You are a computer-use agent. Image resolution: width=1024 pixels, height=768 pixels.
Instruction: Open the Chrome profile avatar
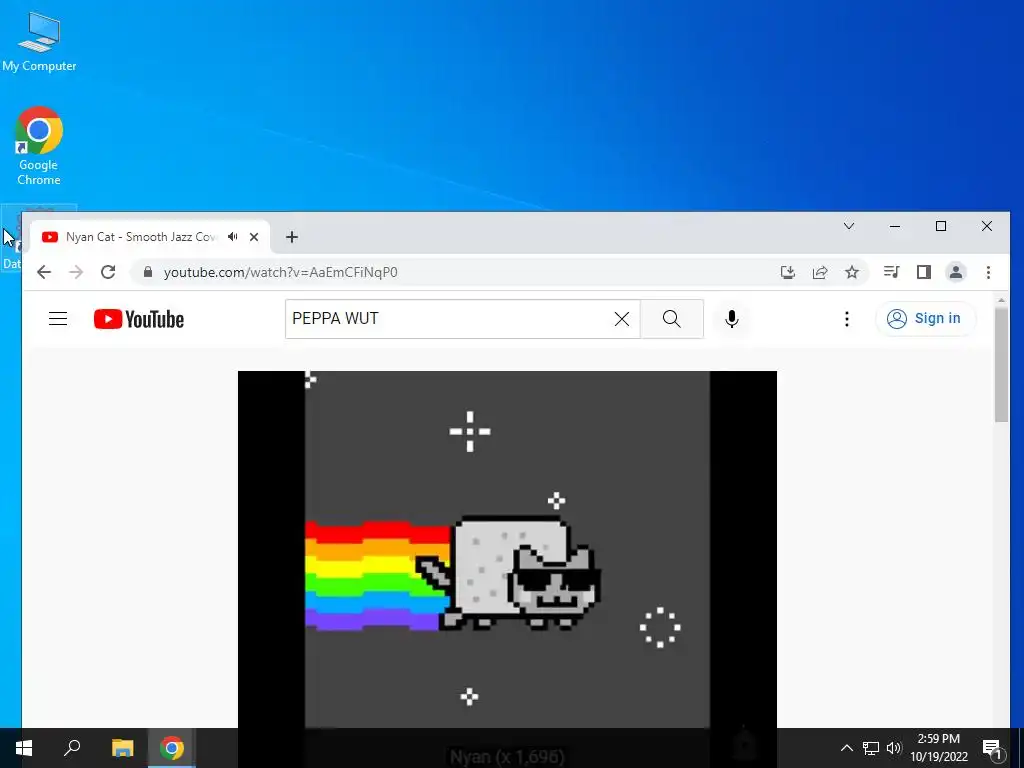[956, 272]
